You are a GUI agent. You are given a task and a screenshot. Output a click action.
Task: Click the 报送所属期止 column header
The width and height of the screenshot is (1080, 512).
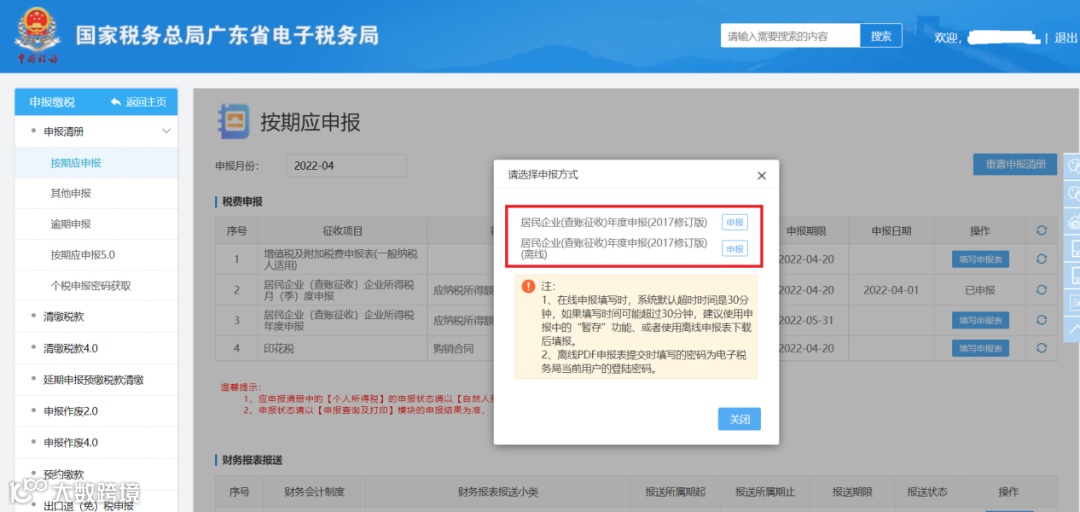[765, 492]
